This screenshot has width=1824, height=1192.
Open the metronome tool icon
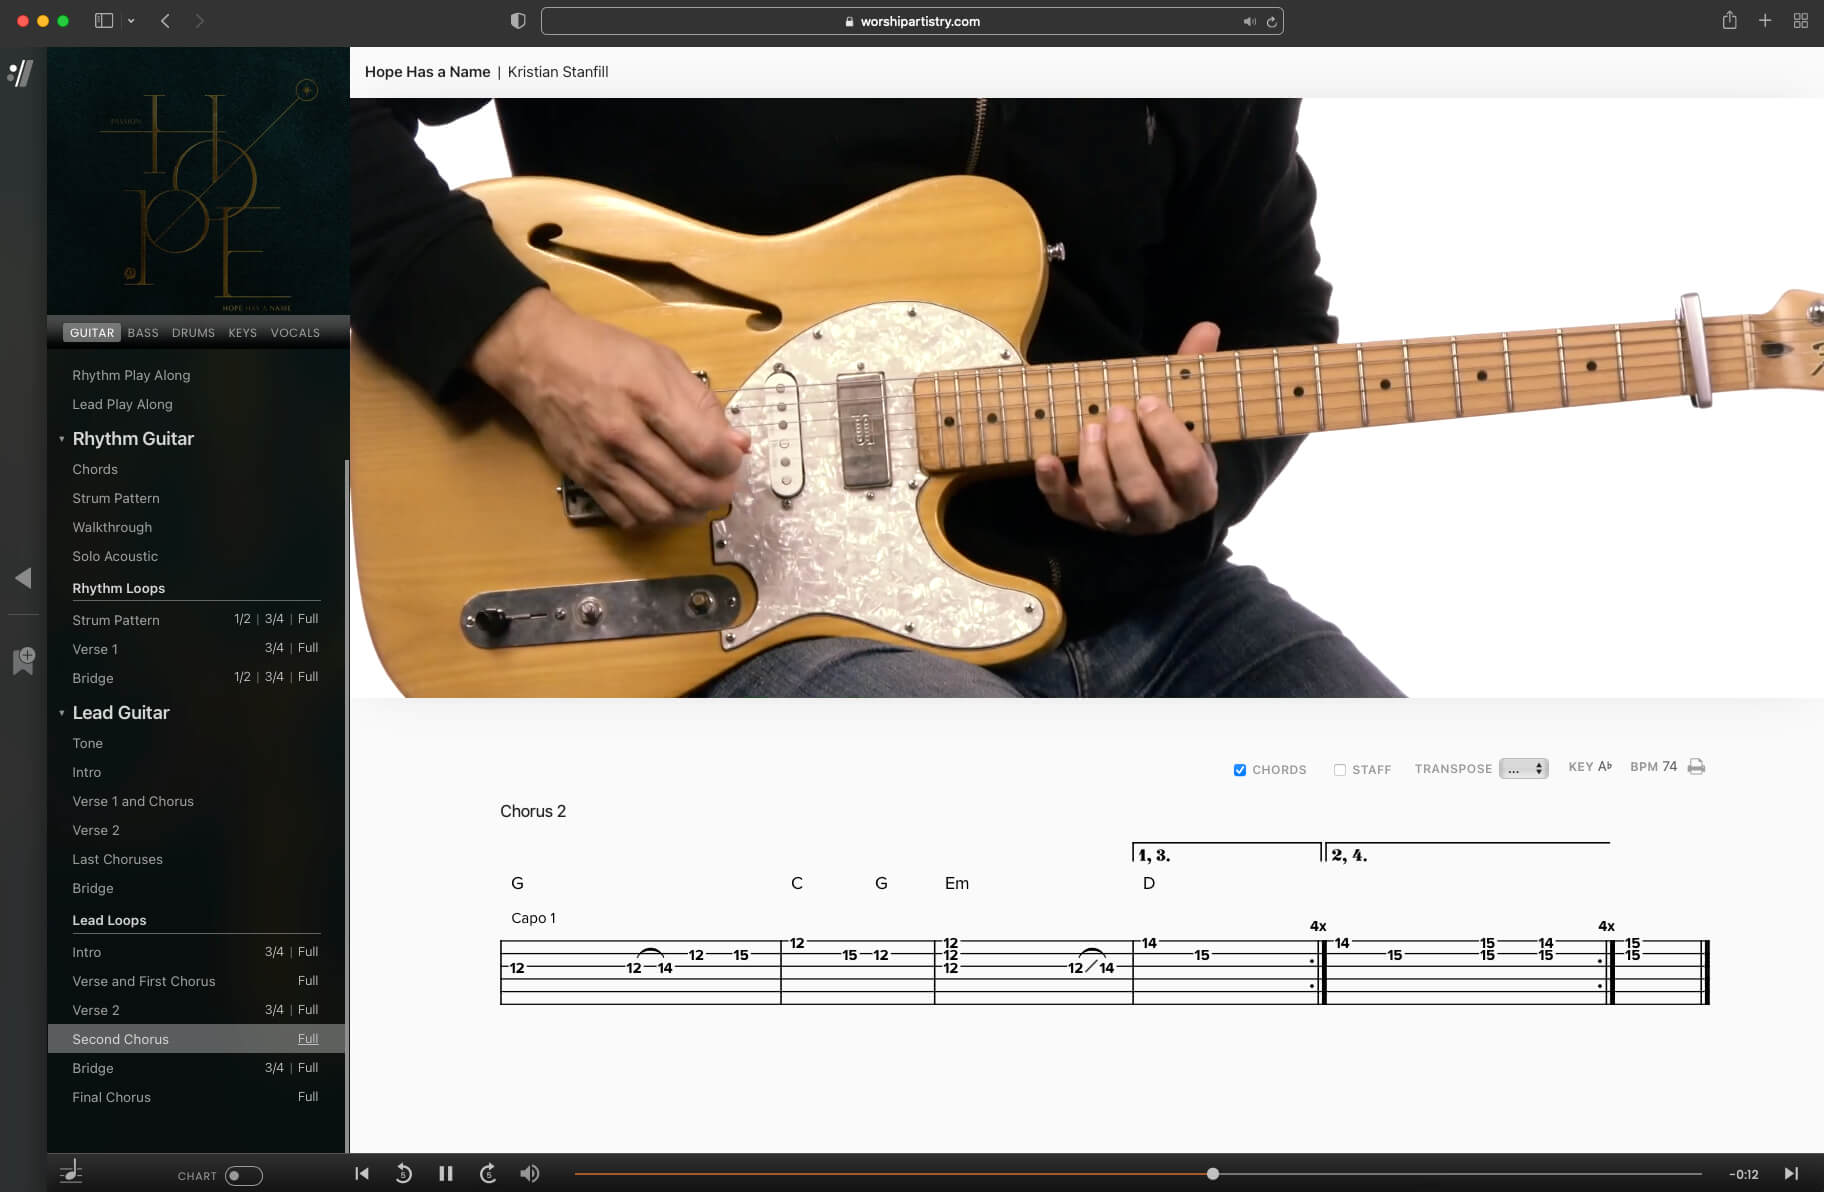[71, 1172]
